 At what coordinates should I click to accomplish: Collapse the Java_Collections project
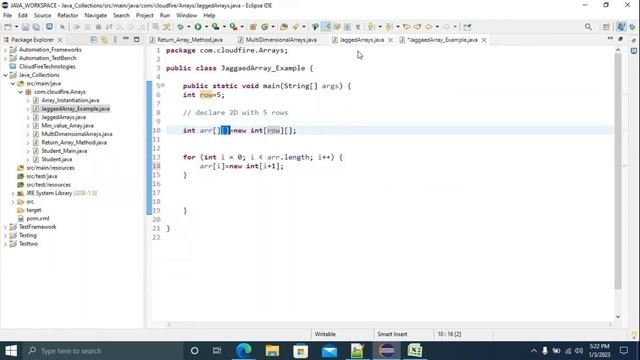(5, 75)
